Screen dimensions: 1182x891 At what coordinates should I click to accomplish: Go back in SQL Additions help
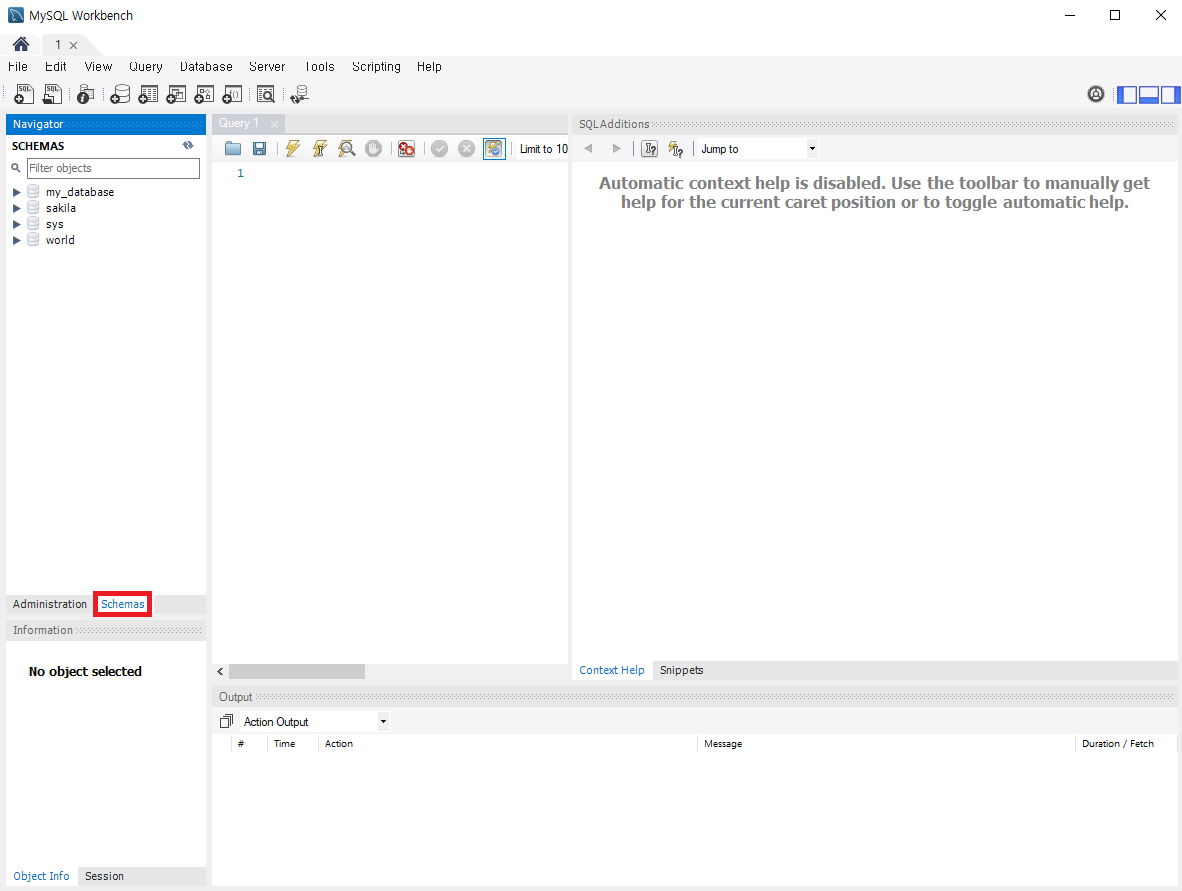pyautogui.click(x=589, y=148)
